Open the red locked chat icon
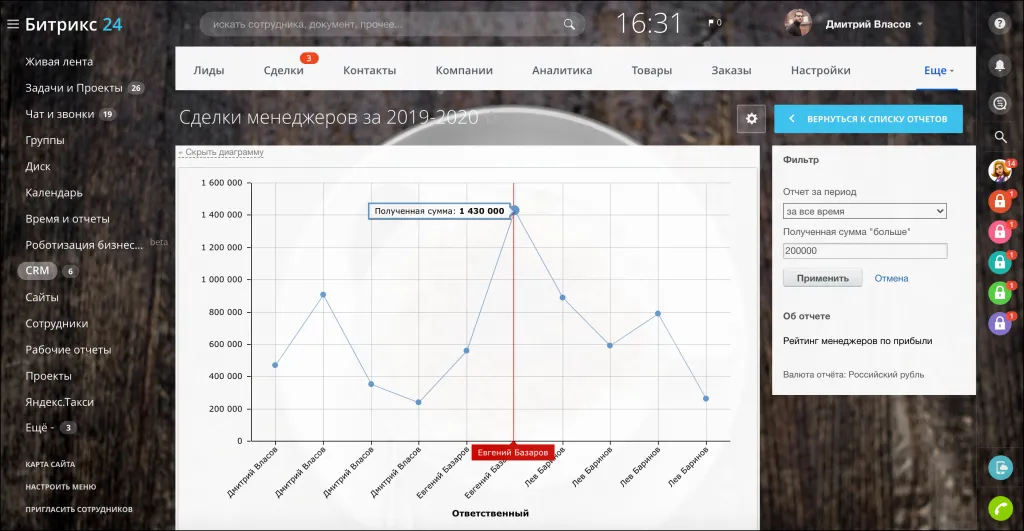The width and height of the screenshot is (1024, 531). (999, 202)
